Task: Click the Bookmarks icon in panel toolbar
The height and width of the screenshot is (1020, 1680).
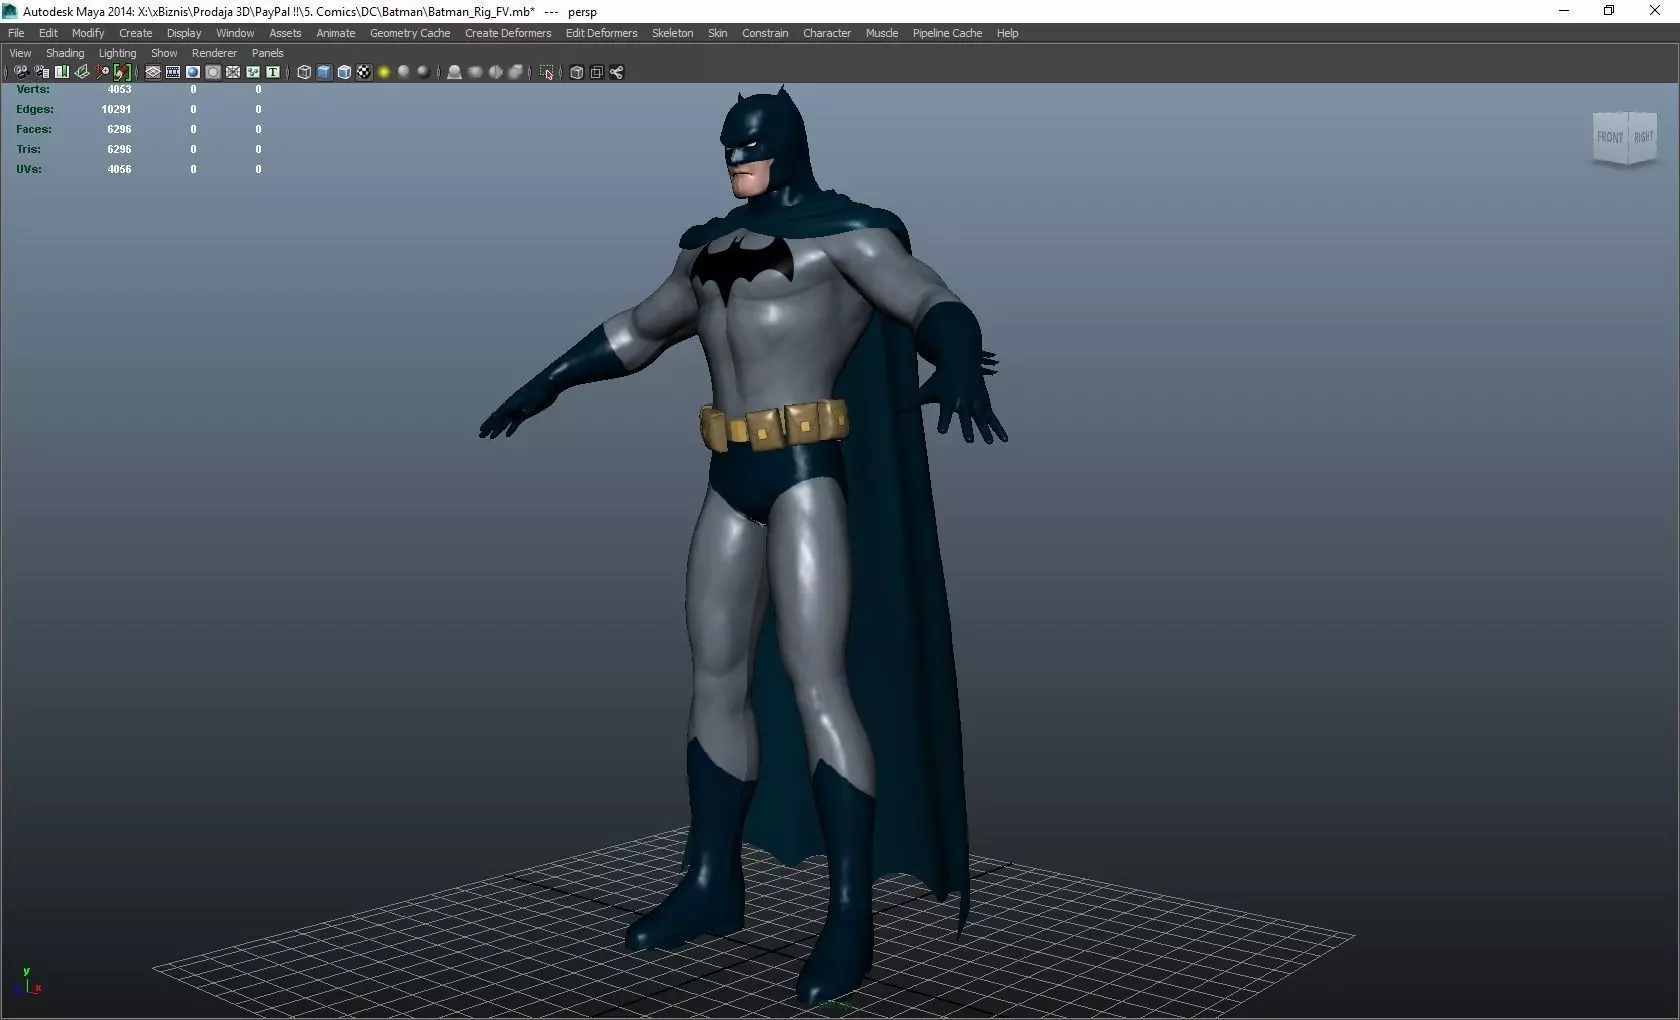Action: click(62, 72)
